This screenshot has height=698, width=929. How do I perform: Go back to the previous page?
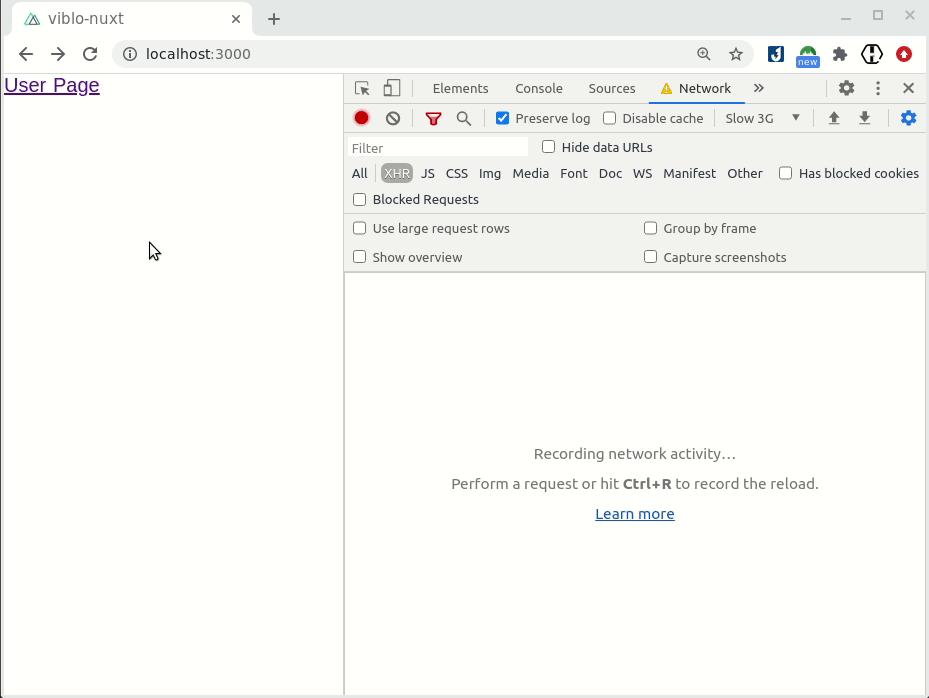(25, 54)
